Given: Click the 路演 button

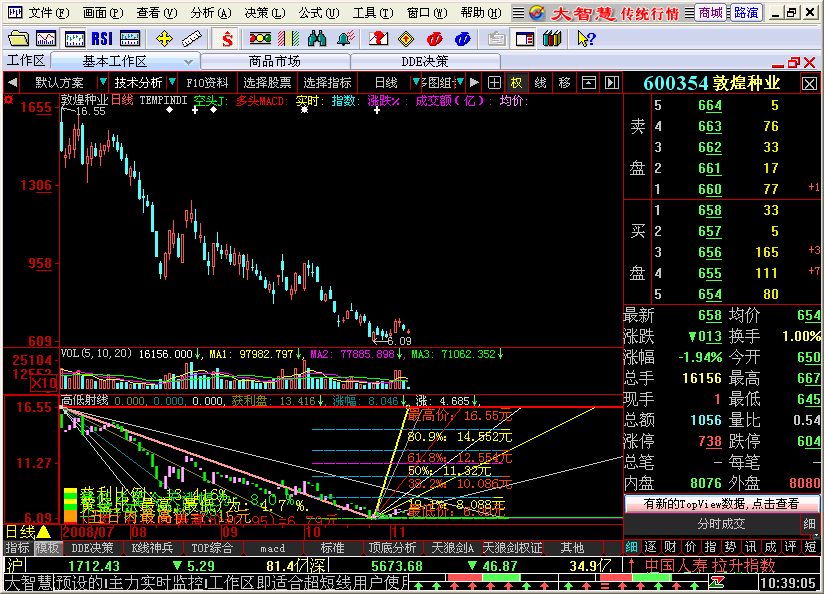Looking at the screenshot, I should (x=746, y=13).
